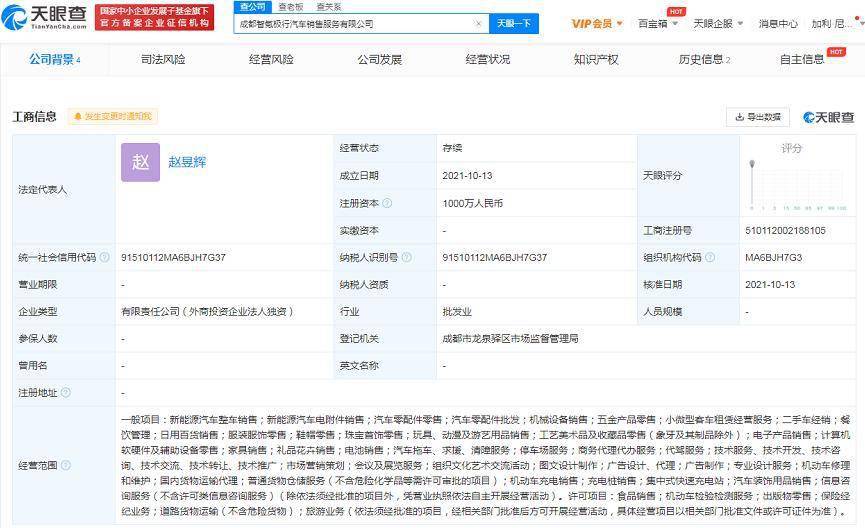Expand the user account dropdown in the header
Viewport: 865px width, 528px height.
[x=832, y=23]
